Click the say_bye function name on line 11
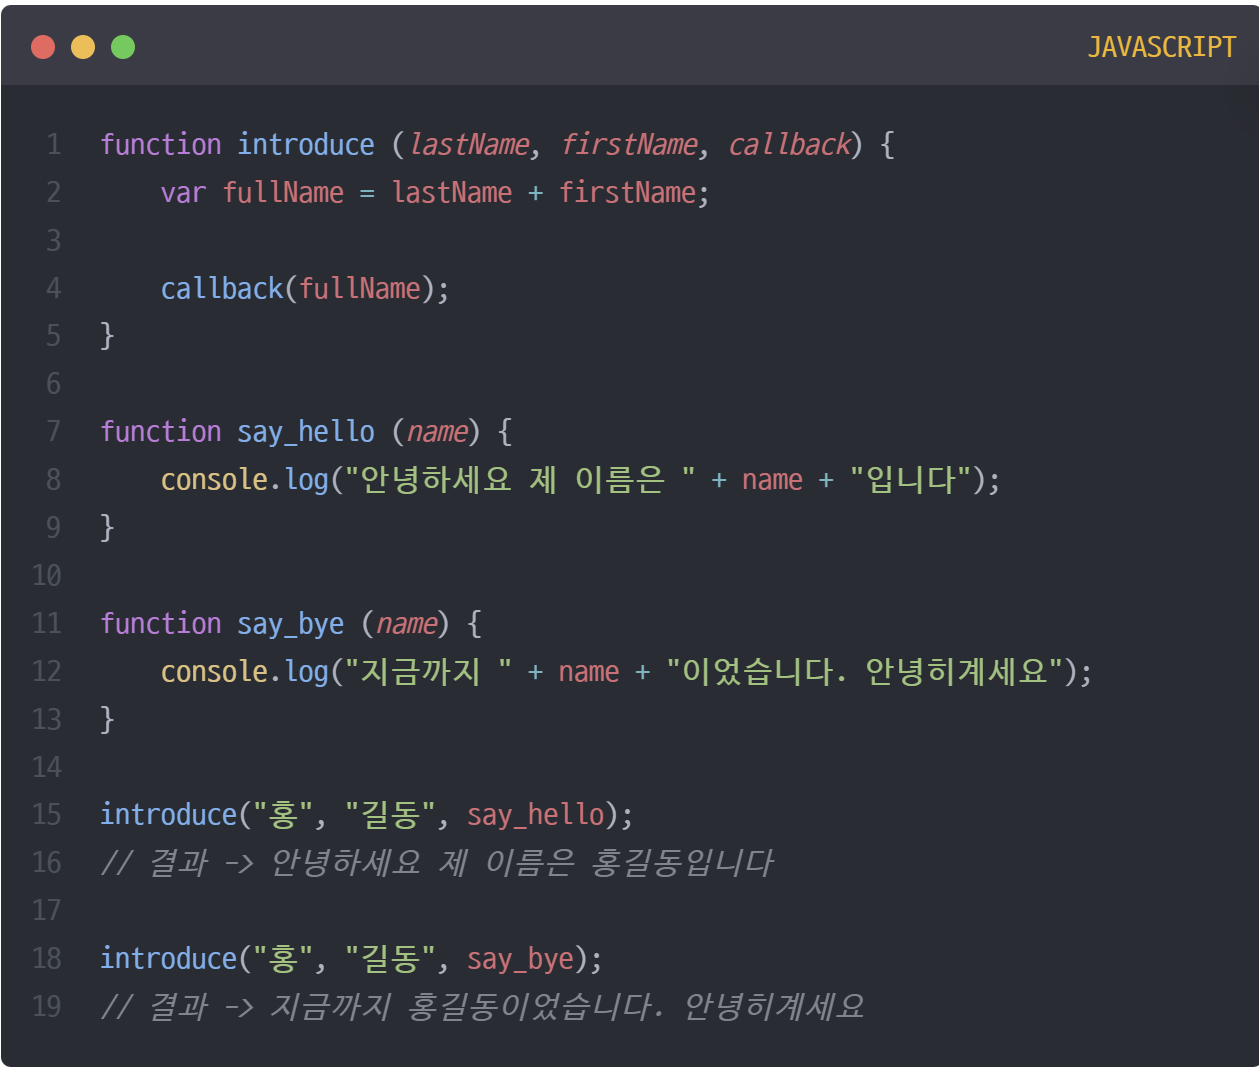The image size is (1259, 1070). tap(290, 623)
